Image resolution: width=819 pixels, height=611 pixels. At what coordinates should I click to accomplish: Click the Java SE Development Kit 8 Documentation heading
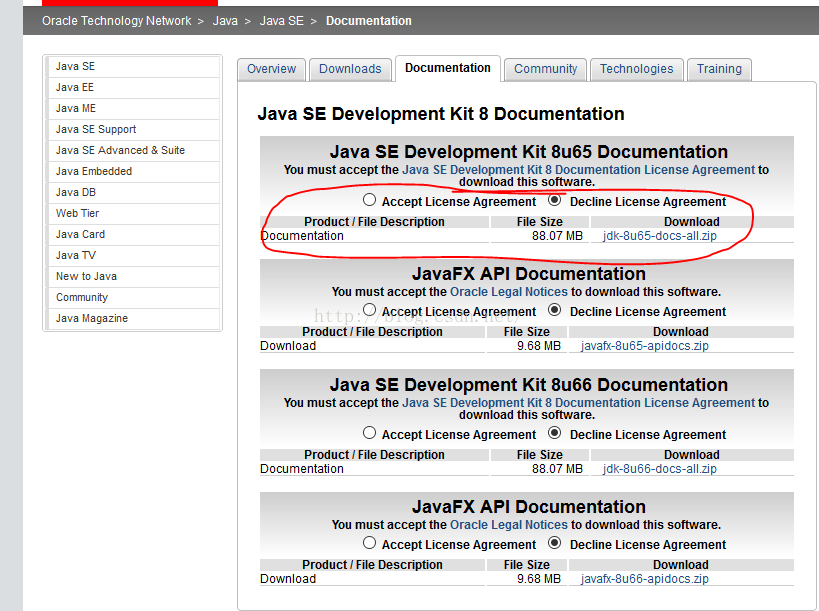tap(441, 114)
